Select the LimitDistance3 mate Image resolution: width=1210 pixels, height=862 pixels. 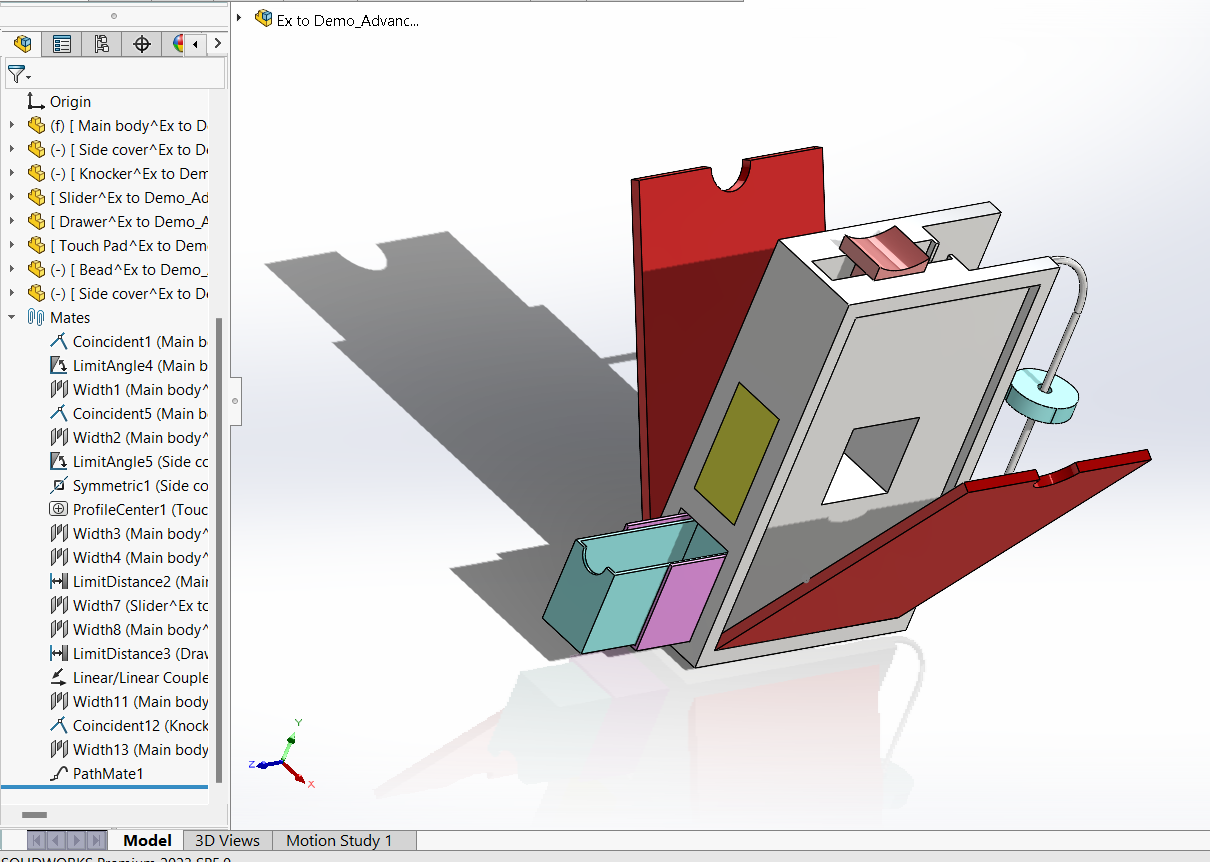pos(128,653)
